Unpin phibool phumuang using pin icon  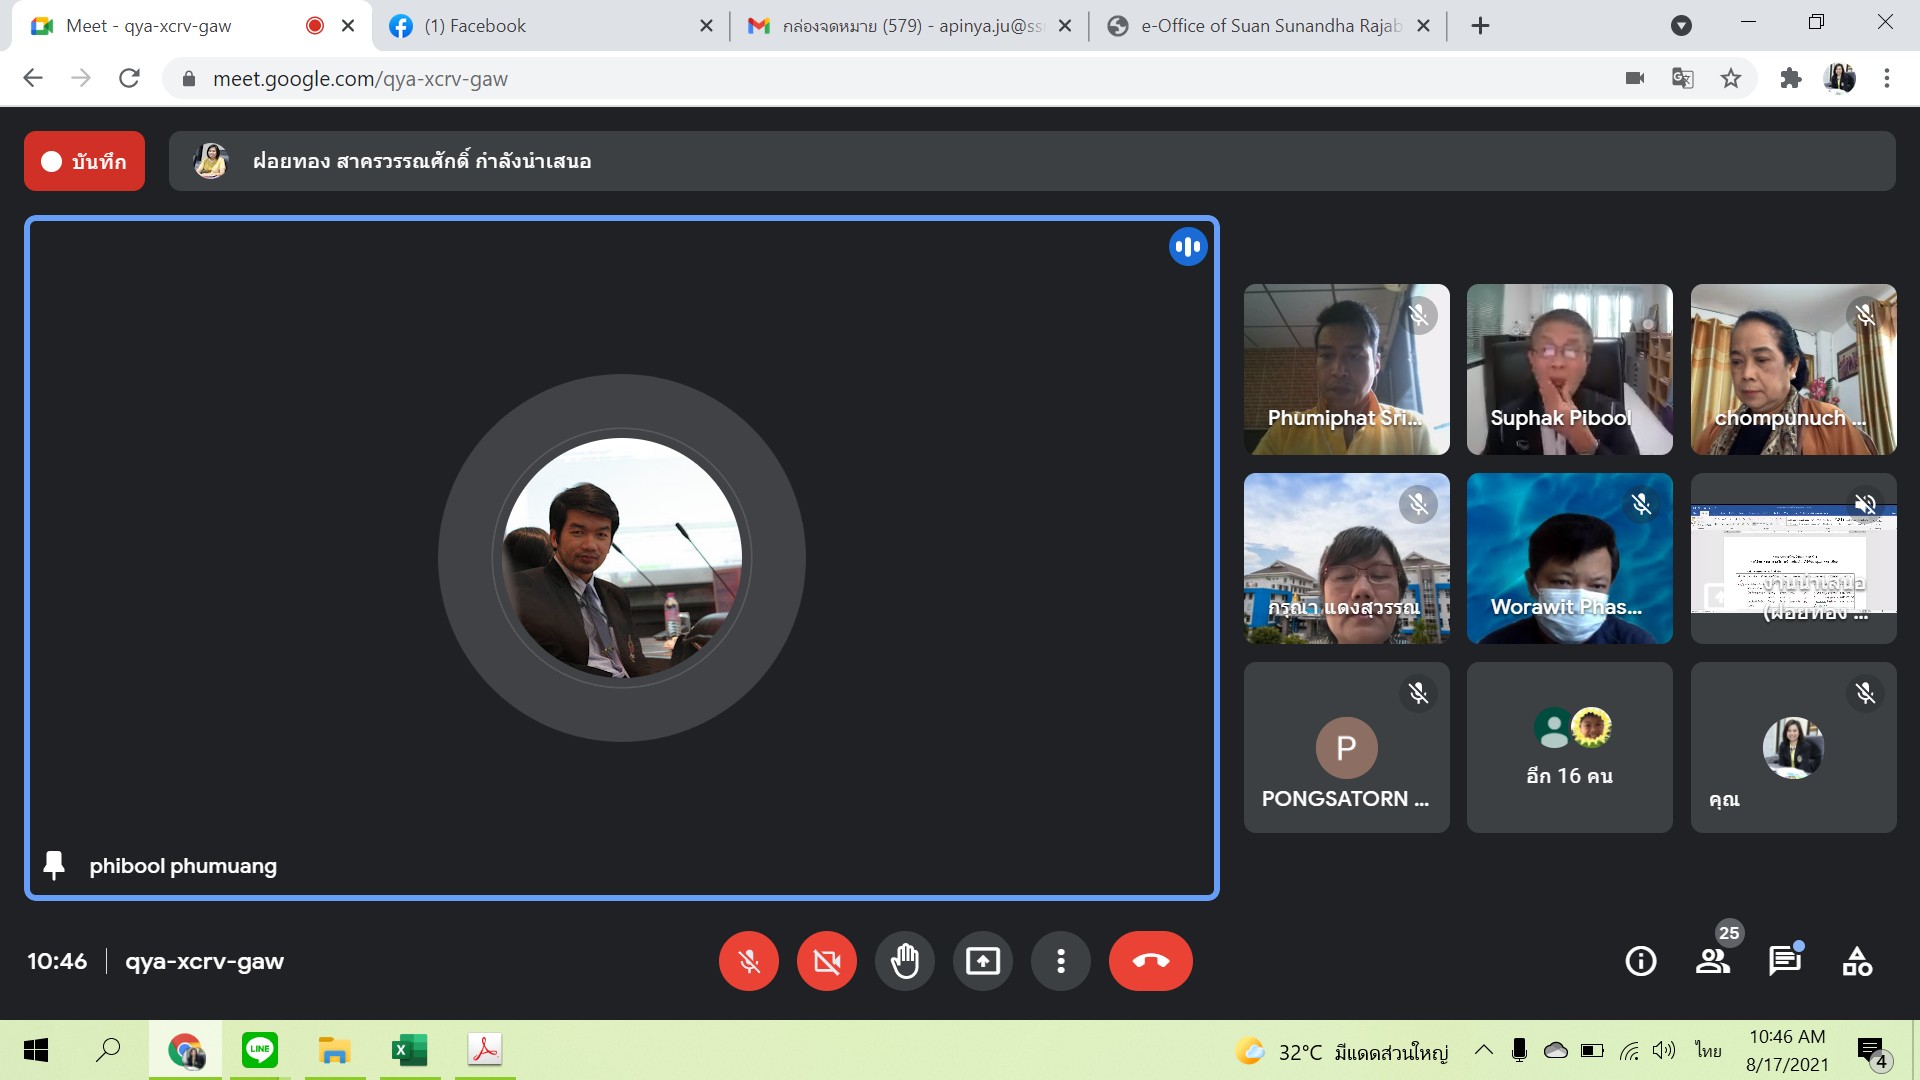coord(54,865)
